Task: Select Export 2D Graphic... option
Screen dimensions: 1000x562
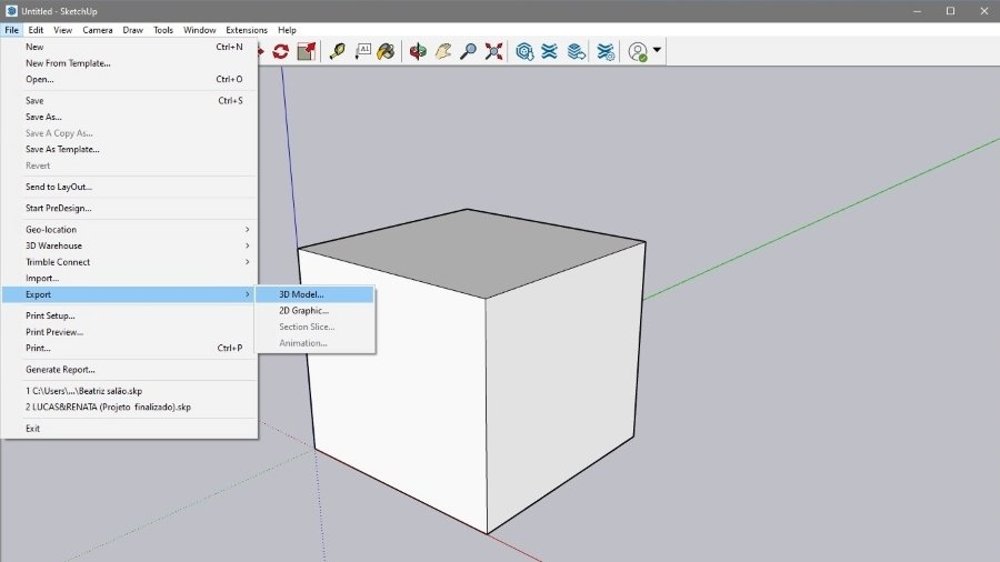Action: [x=314, y=311]
